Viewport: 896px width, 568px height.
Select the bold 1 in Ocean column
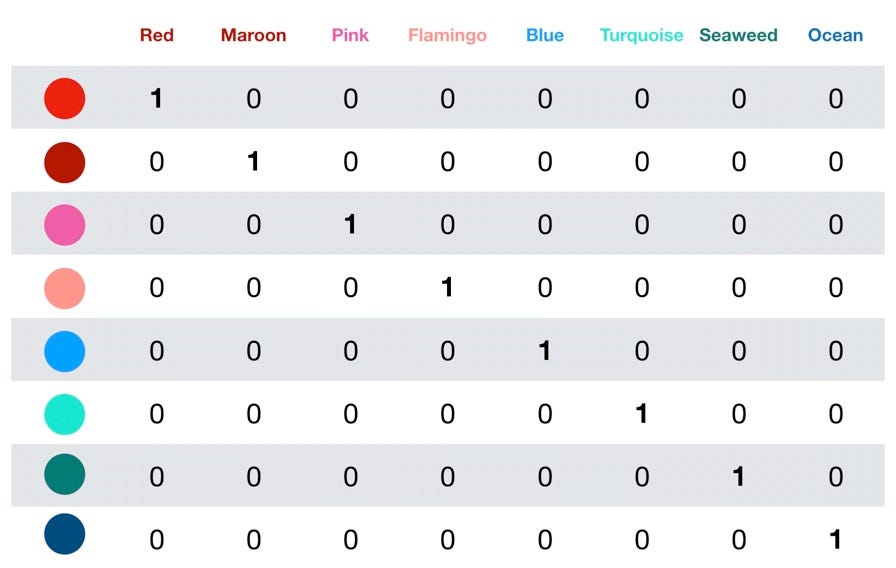click(x=835, y=540)
